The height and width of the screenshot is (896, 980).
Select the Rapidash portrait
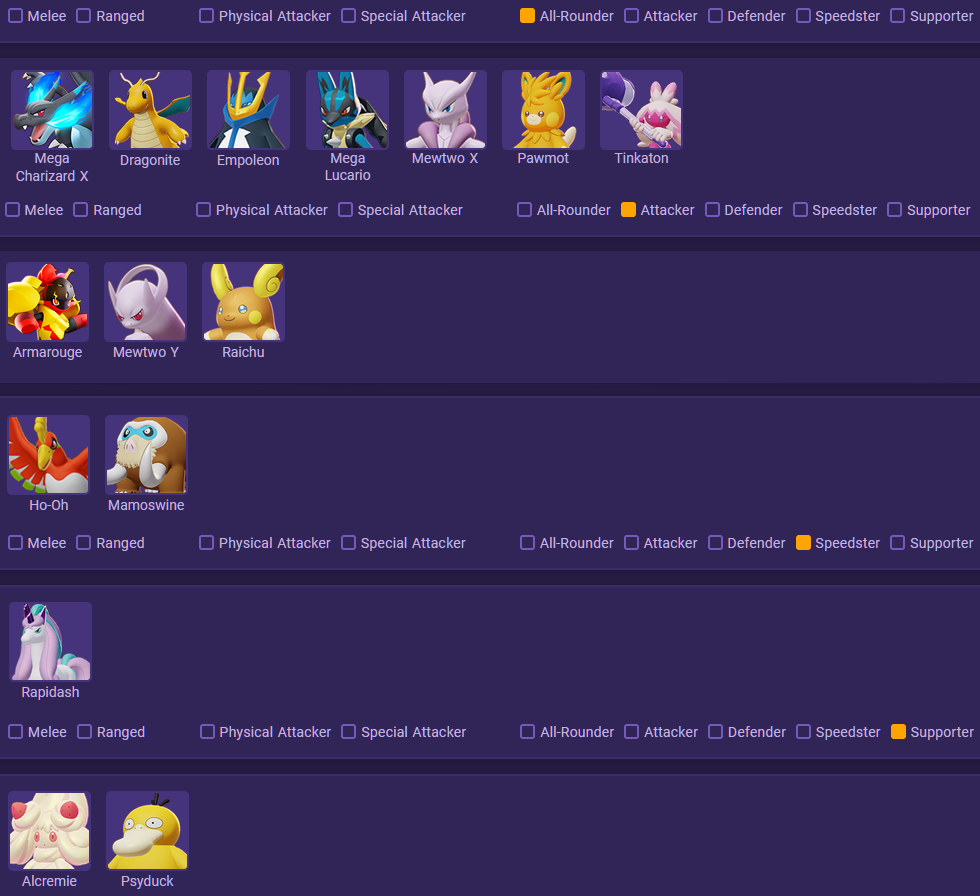[51, 642]
